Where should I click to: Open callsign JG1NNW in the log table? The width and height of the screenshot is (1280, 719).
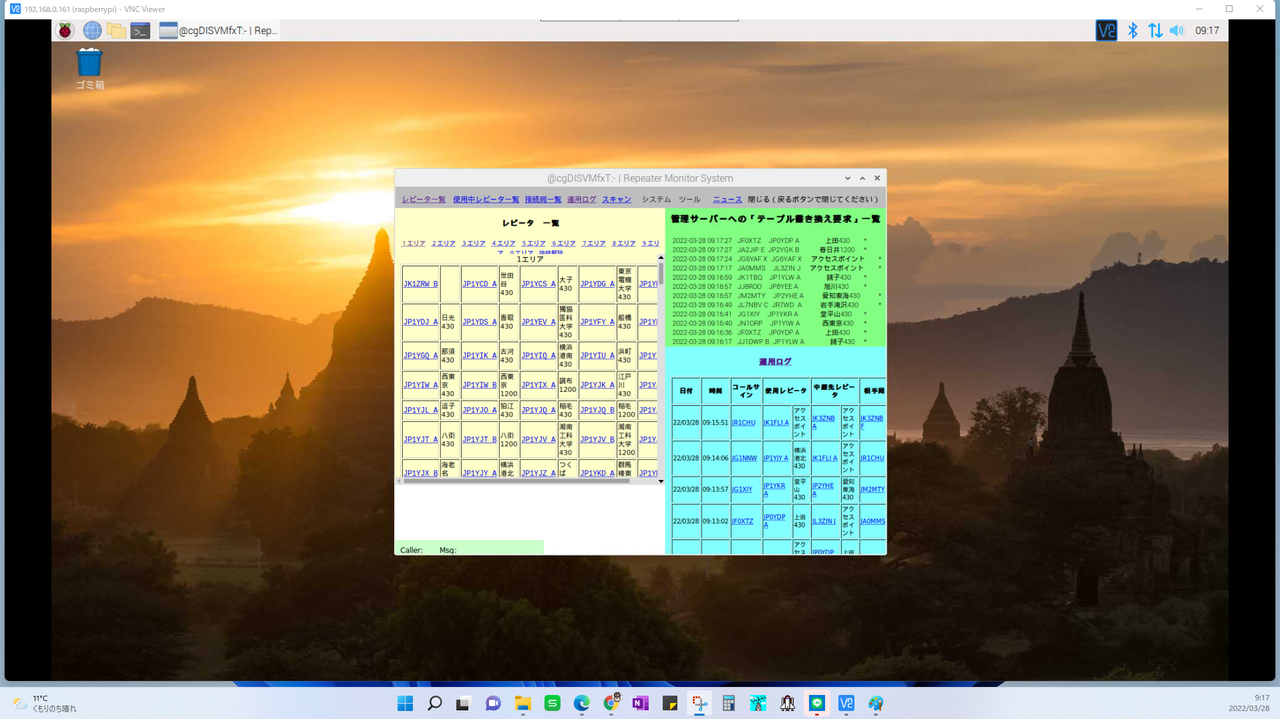pos(745,458)
